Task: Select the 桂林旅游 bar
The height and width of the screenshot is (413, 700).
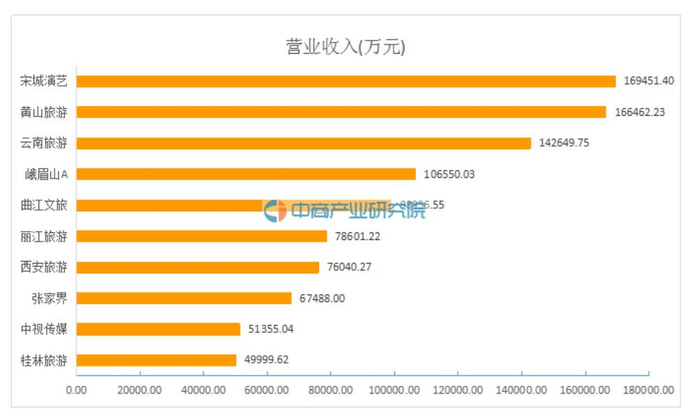Action: point(156,360)
